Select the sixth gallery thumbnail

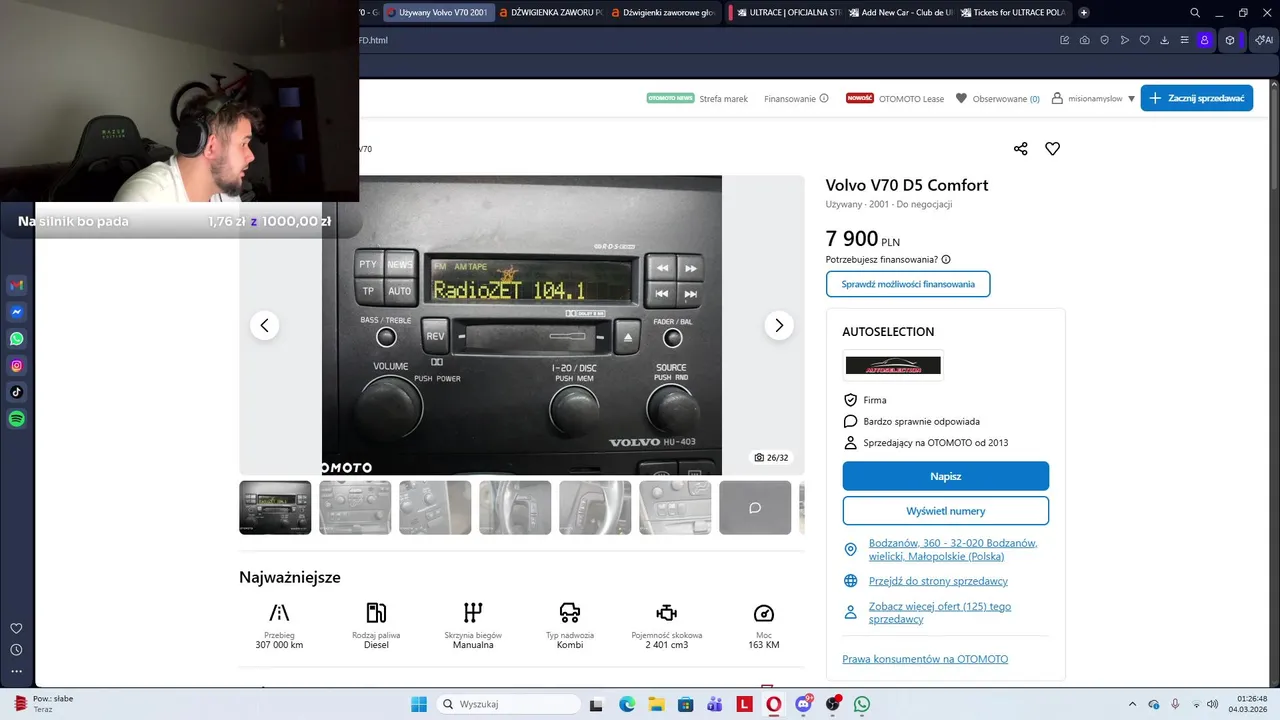tap(675, 508)
